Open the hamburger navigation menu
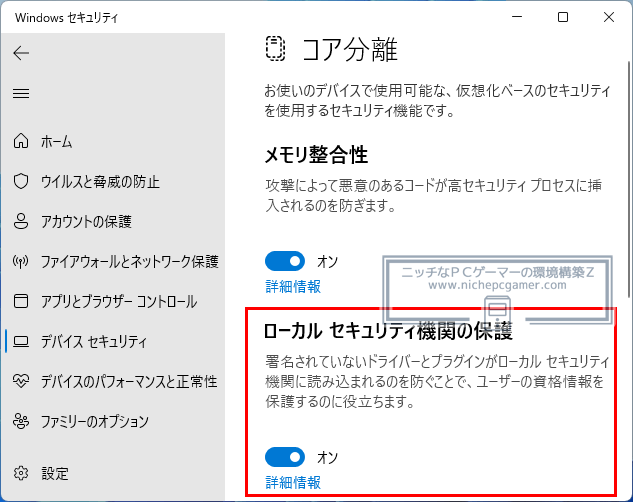 pos(21,94)
